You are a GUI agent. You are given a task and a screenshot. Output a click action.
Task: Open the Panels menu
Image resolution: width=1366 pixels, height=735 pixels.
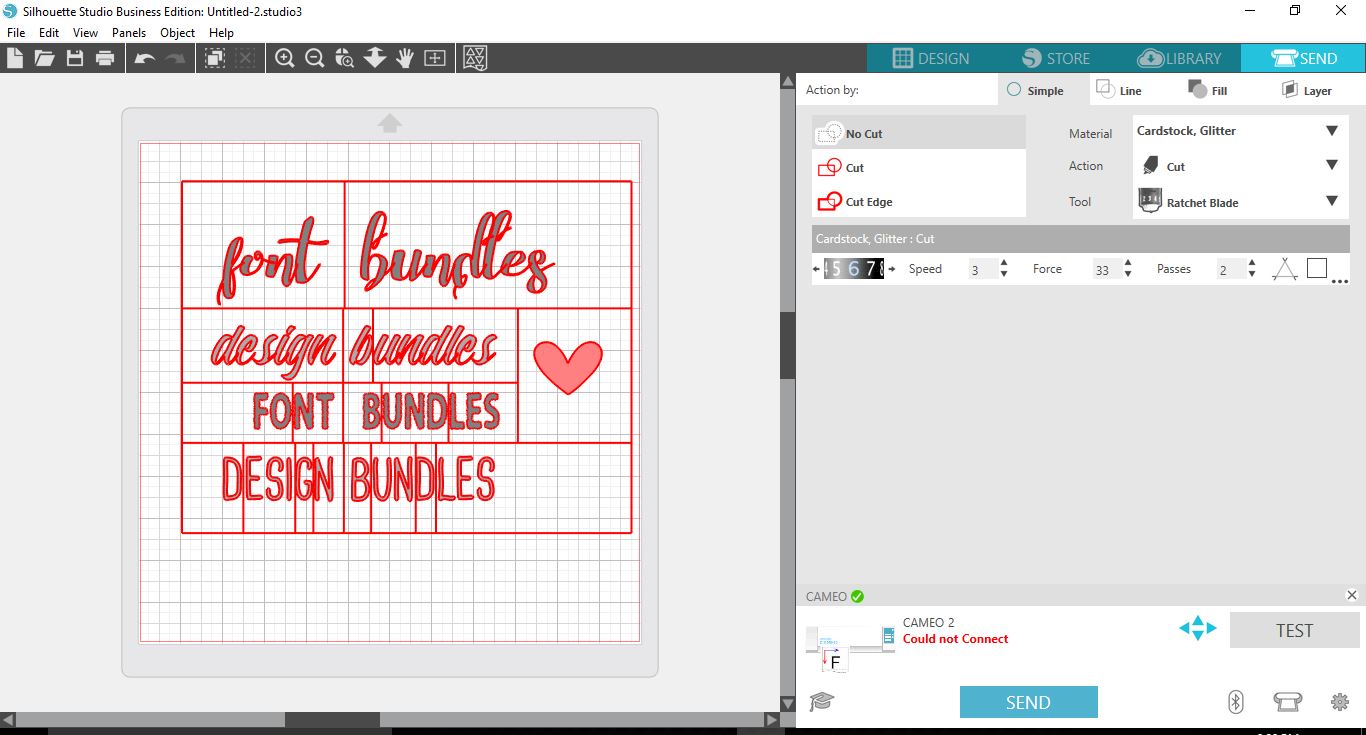(x=129, y=32)
